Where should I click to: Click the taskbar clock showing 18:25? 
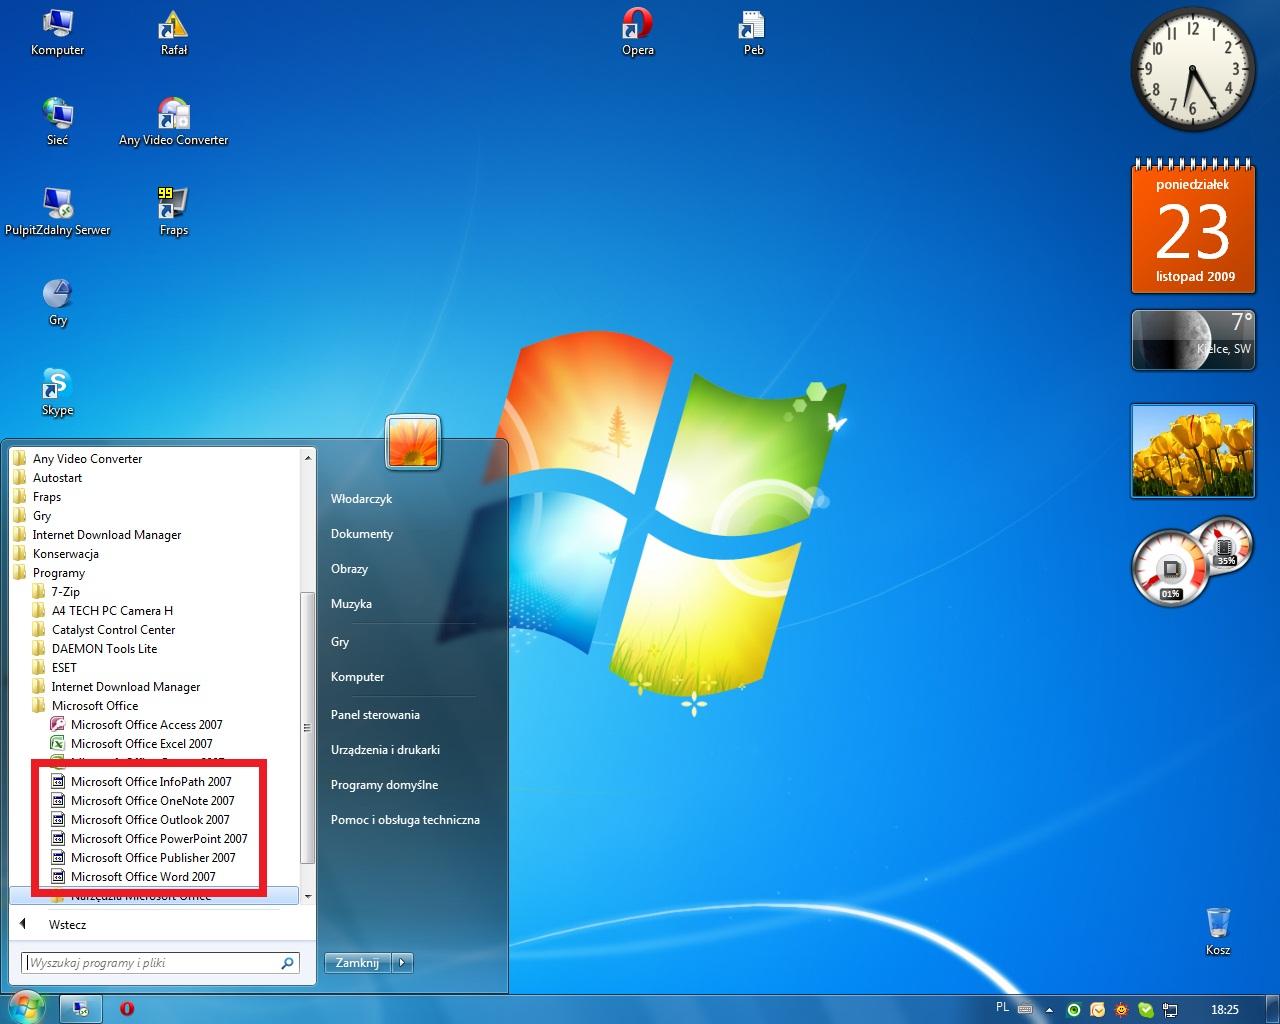pyautogui.click(x=1224, y=1010)
